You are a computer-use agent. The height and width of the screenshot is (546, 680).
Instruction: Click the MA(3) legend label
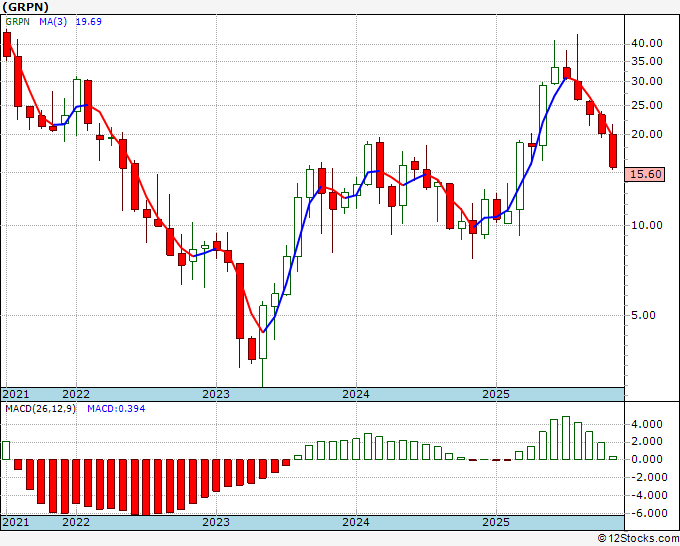pyautogui.click(x=53, y=22)
